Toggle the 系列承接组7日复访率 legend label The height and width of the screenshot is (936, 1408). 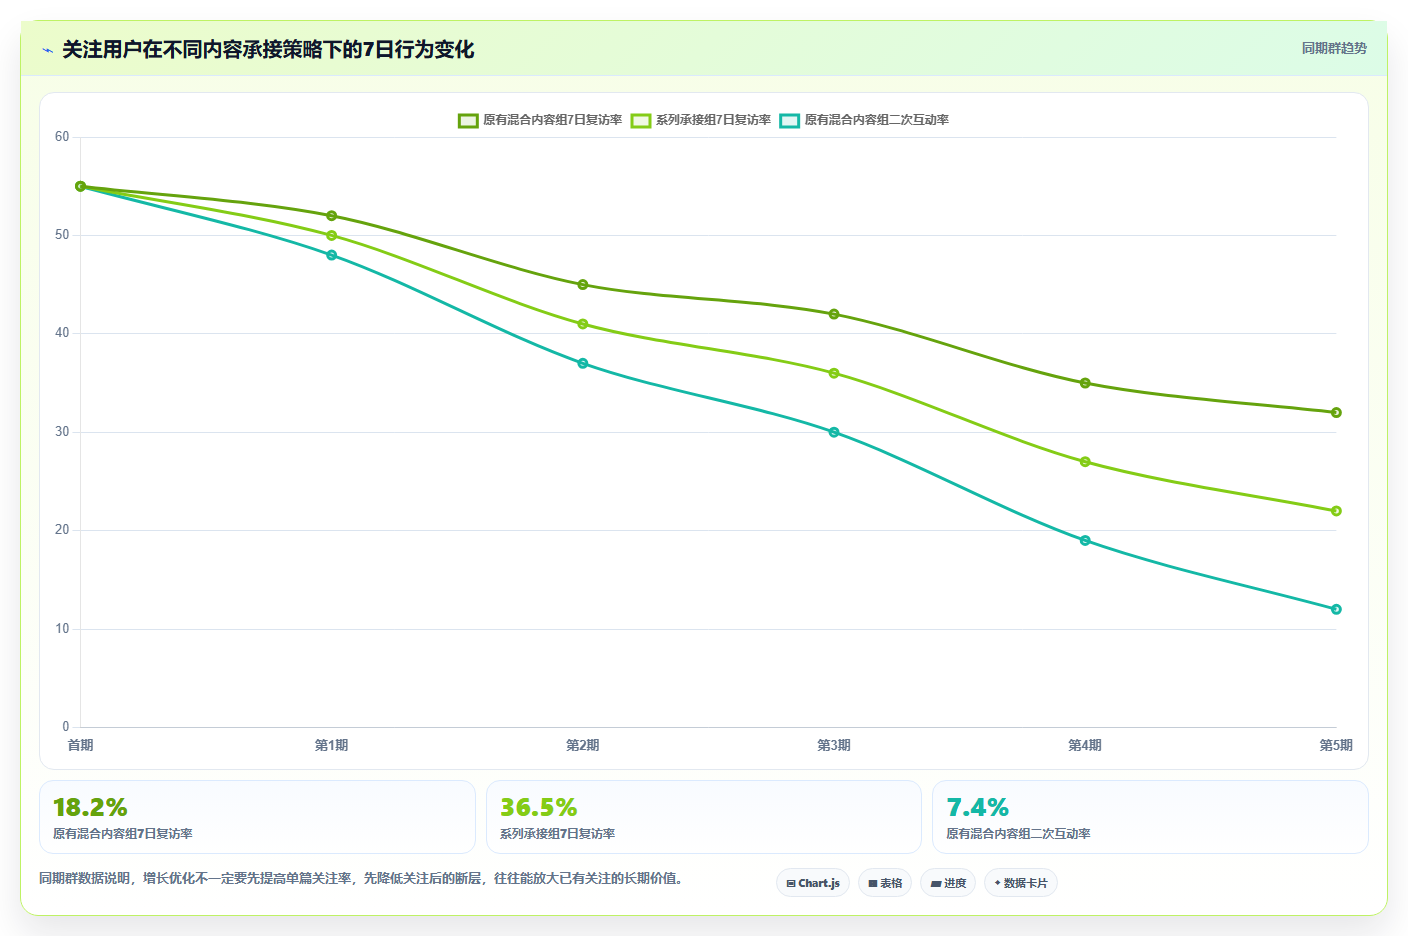click(x=713, y=120)
